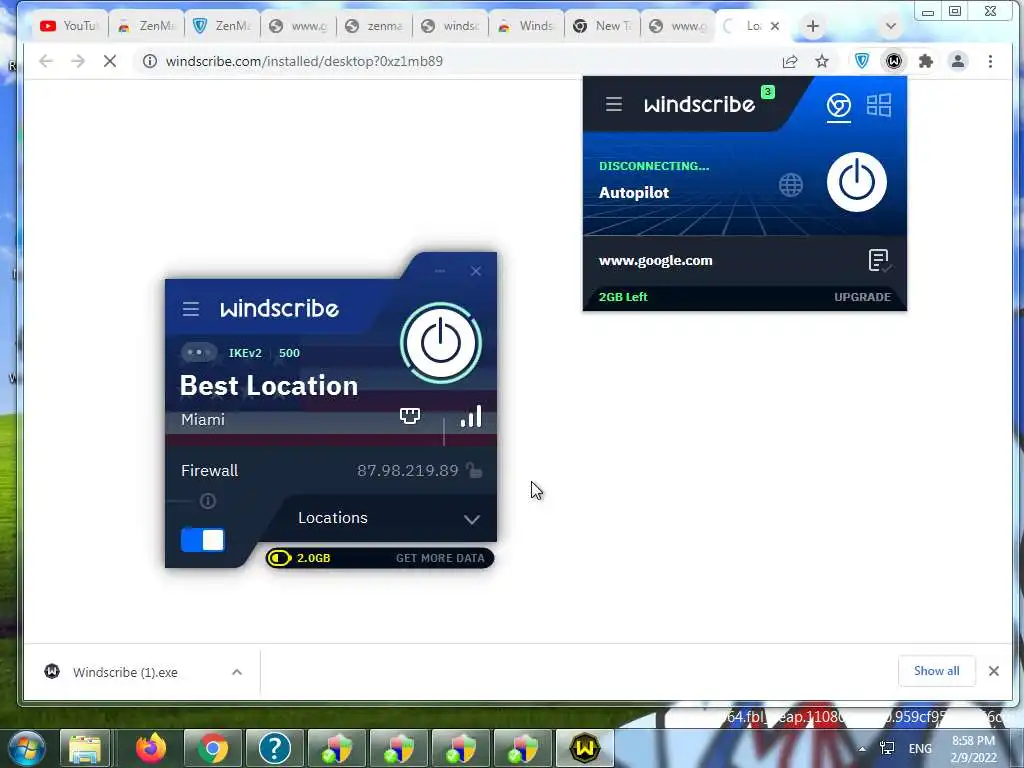Open the Windscribe desktop app hamburger menu
Screen dimensions: 1024x768
click(x=191, y=309)
